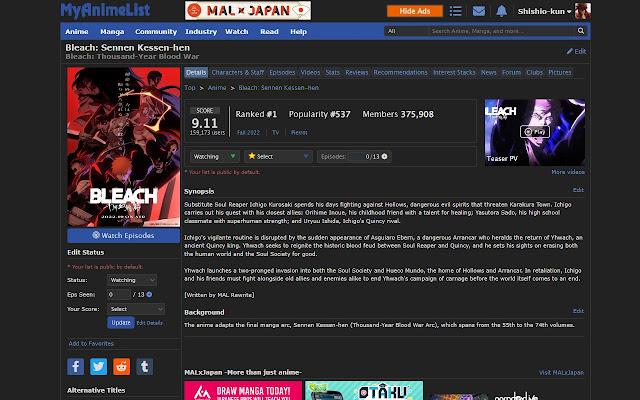The width and height of the screenshot is (640, 400).
Task: Click the Update button
Action: point(121,322)
